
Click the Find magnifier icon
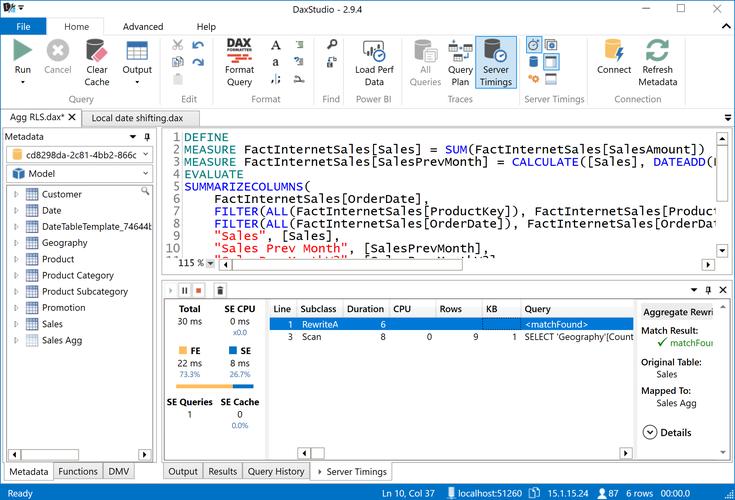point(331,46)
